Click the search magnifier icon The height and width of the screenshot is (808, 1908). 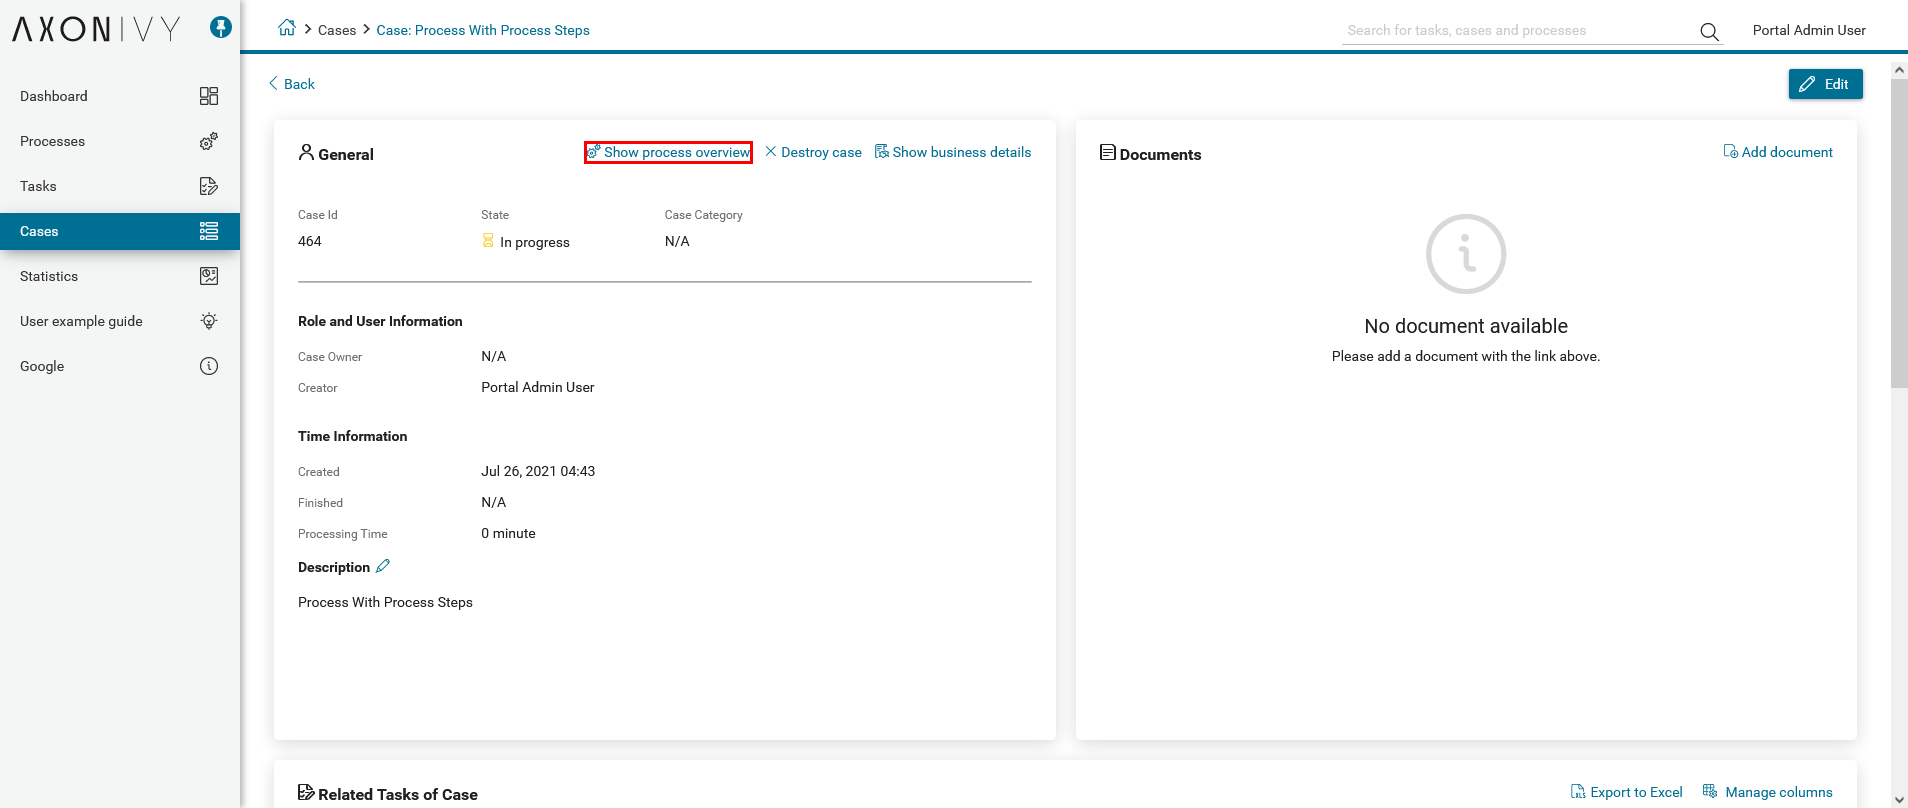coord(1709,31)
